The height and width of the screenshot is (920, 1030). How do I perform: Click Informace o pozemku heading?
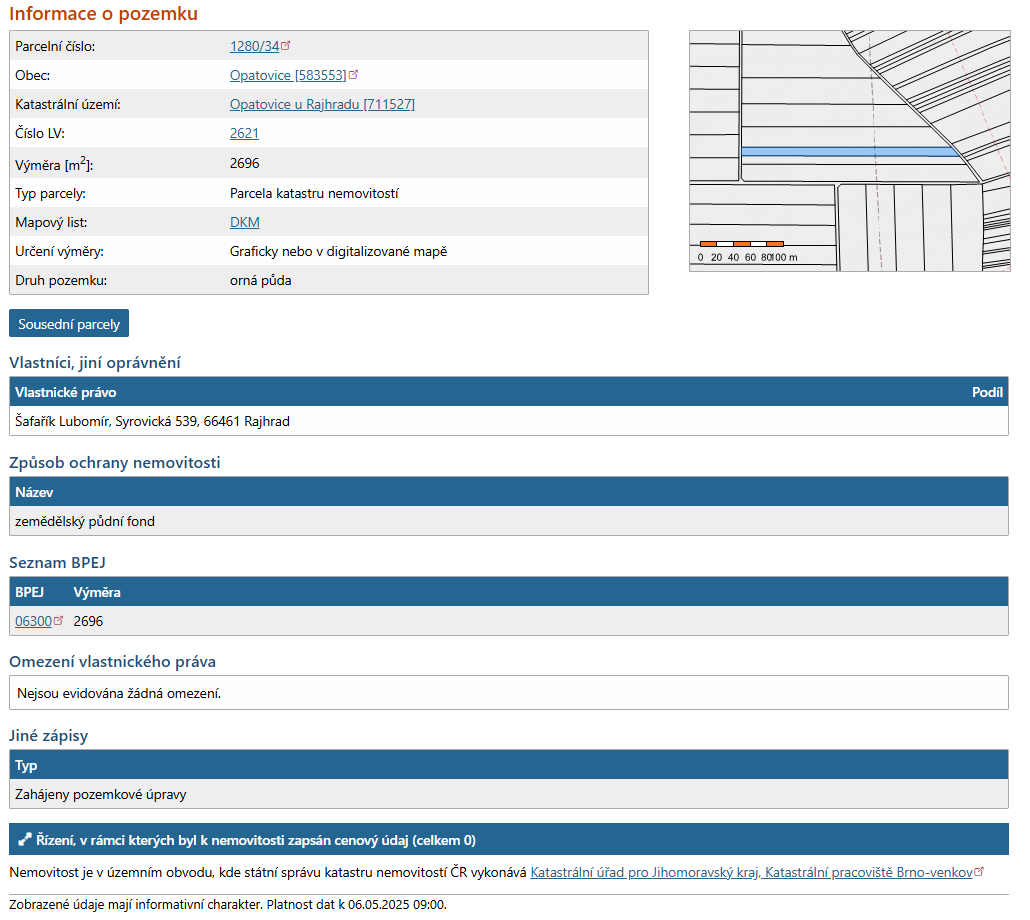[103, 14]
